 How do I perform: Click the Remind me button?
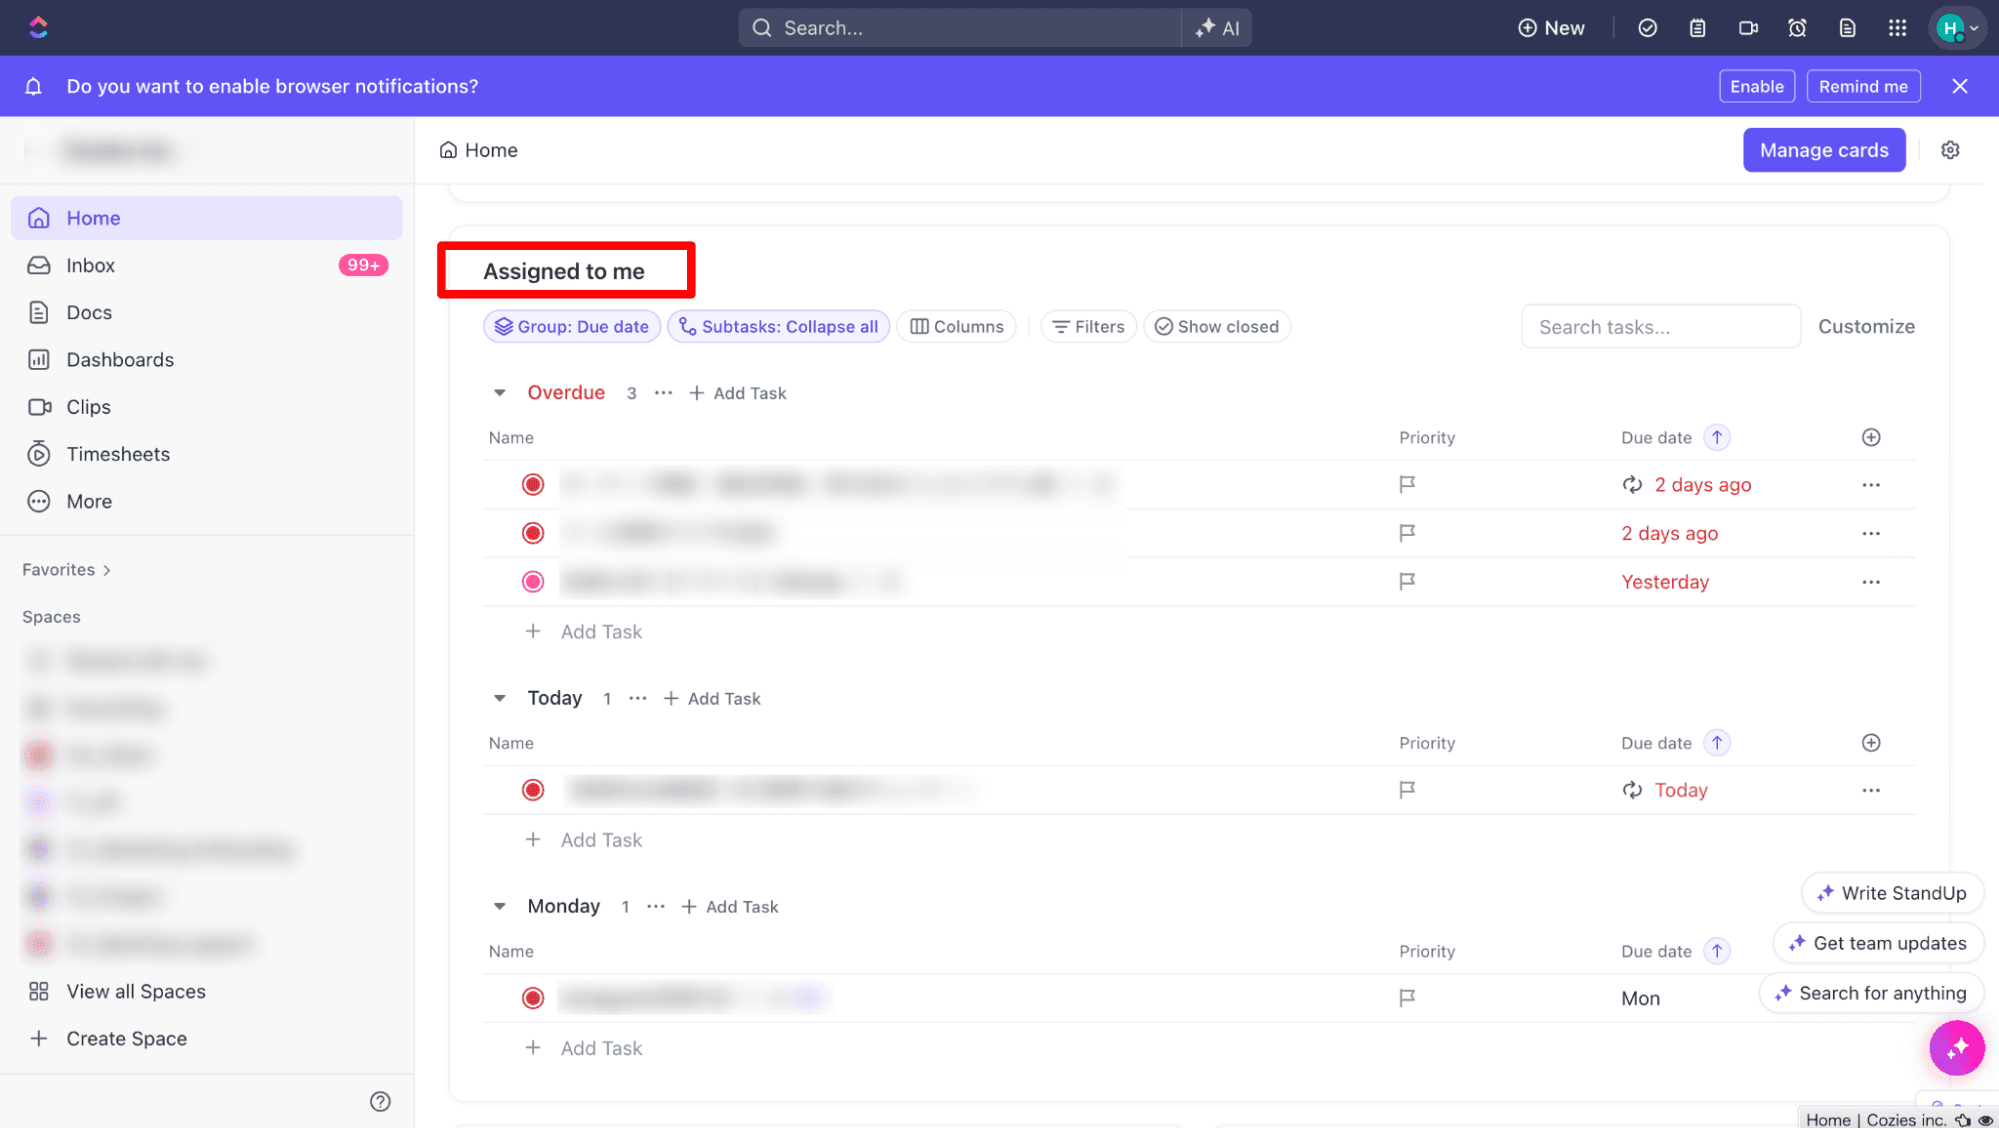[x=1863, y=86]
